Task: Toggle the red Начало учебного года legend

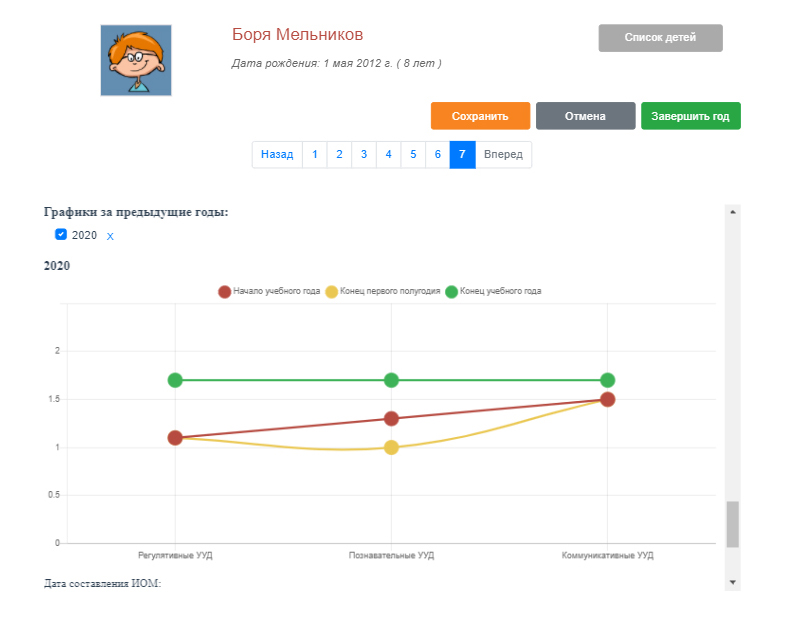Action: coord(269,292)
